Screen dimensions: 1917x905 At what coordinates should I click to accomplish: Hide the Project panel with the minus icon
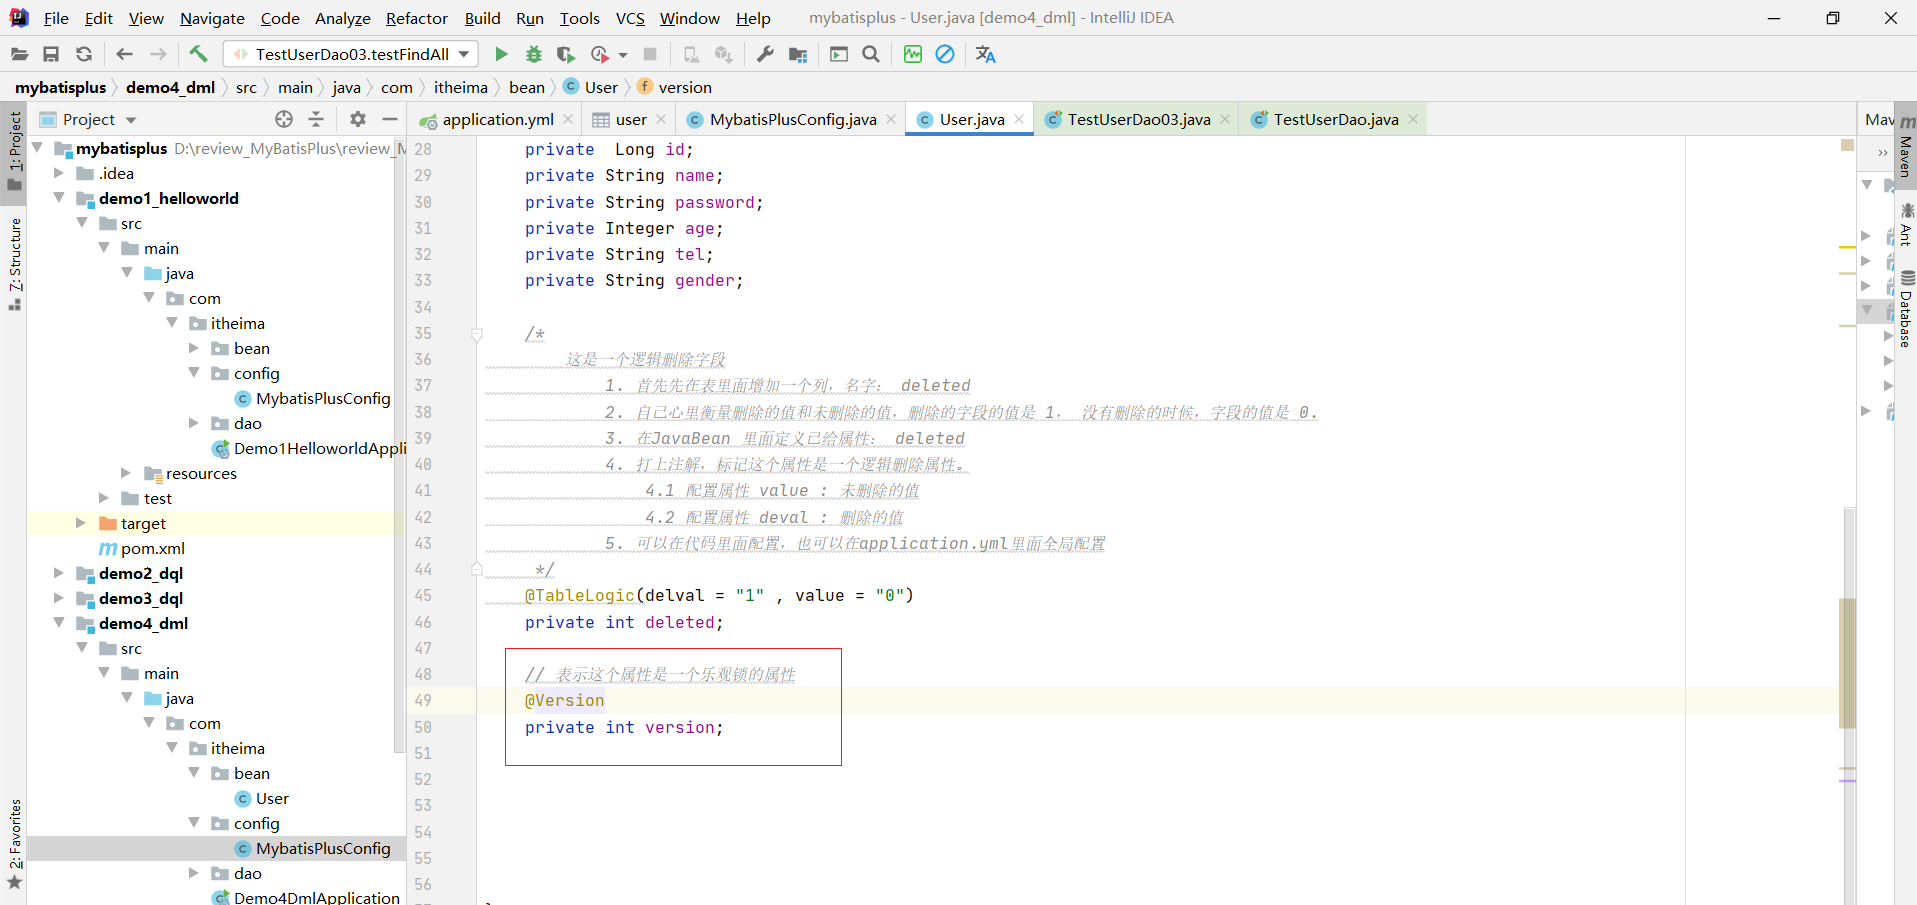point(390,119)
